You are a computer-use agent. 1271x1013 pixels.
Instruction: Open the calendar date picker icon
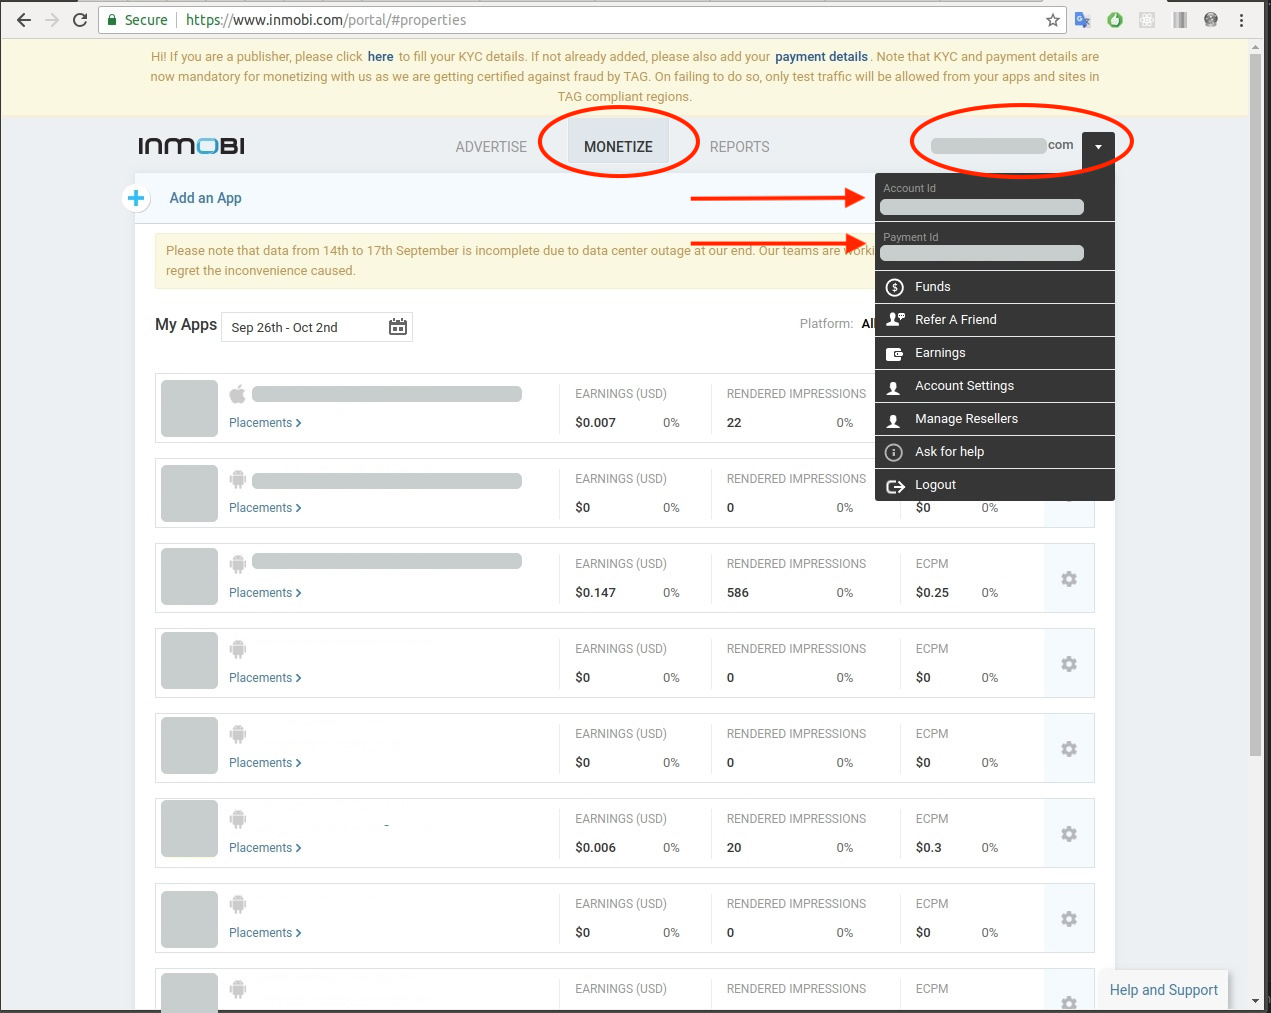(397, 327)
